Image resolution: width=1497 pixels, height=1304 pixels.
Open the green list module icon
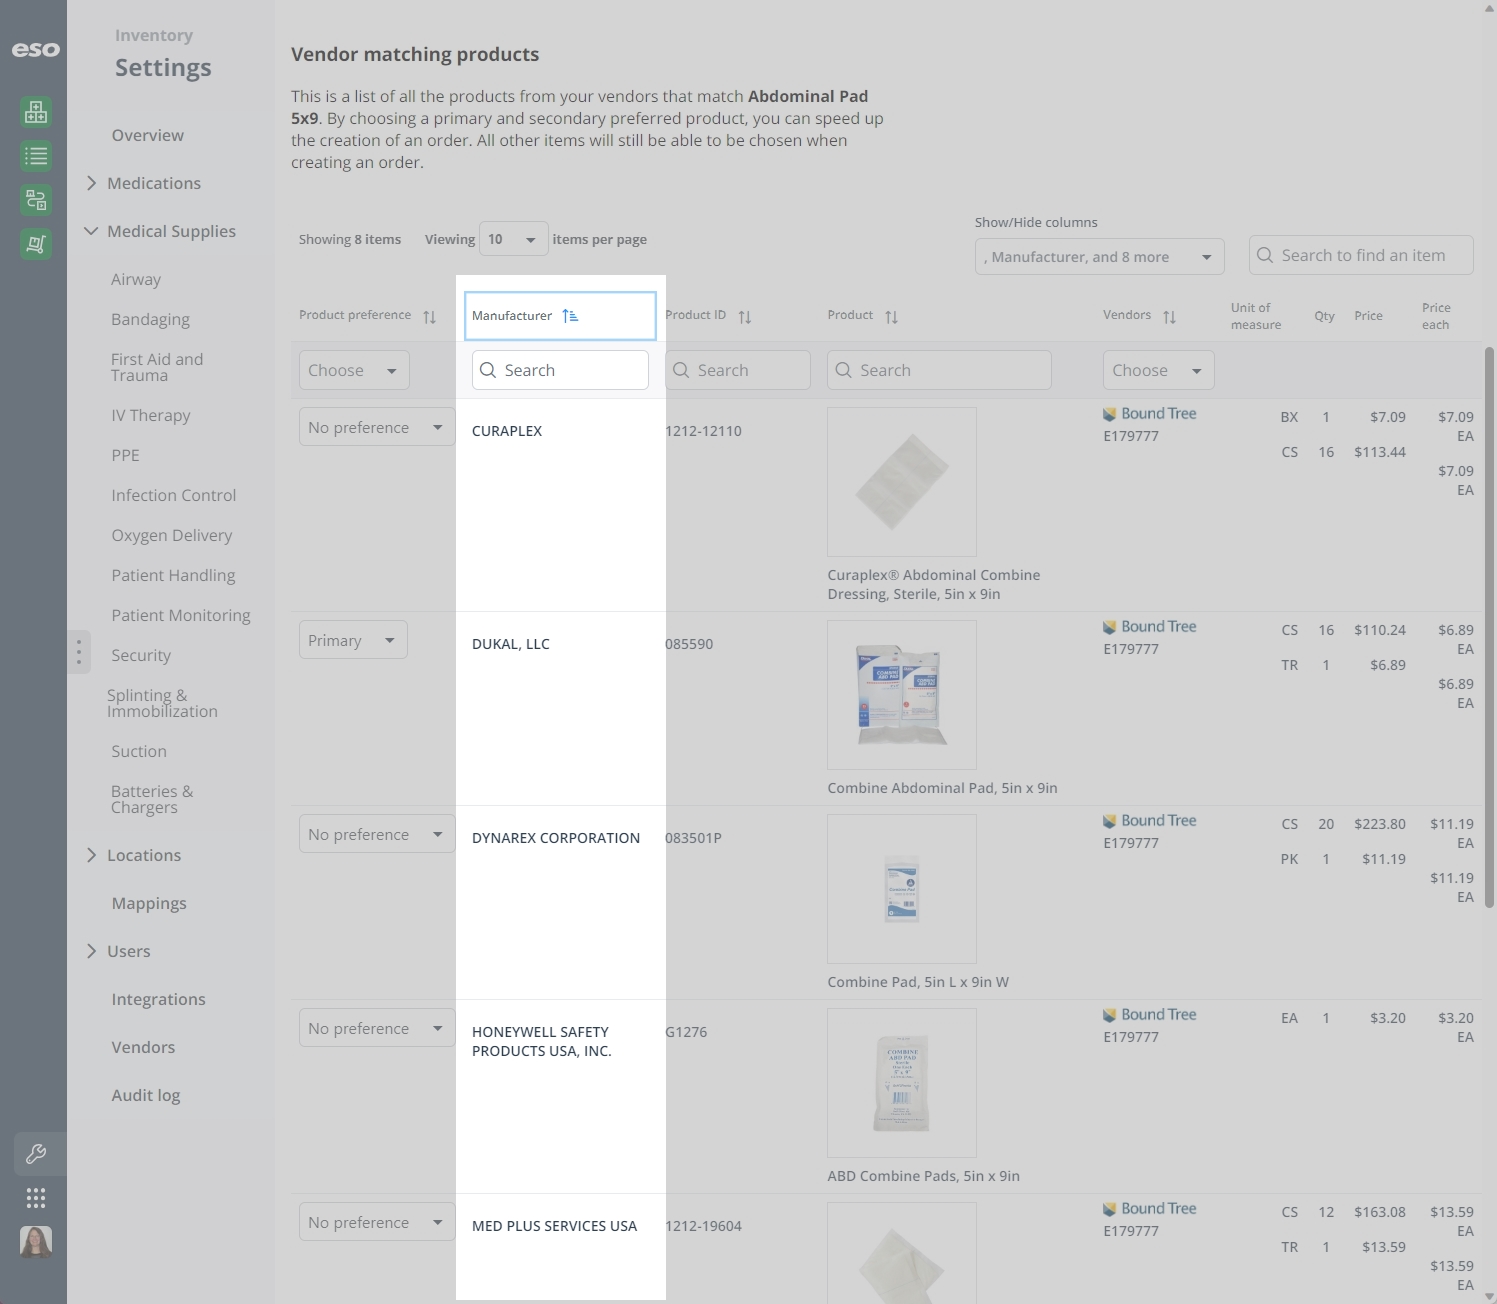coord(36,156)
